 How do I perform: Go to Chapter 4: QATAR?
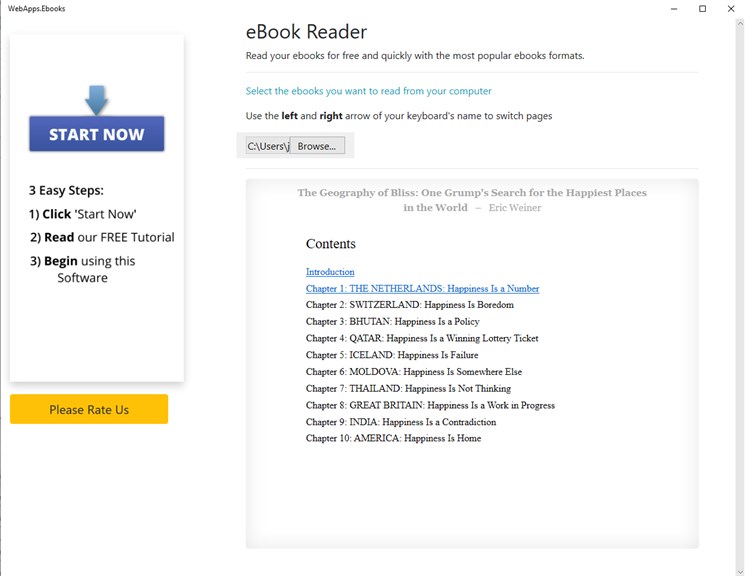[x=422, y=338]
